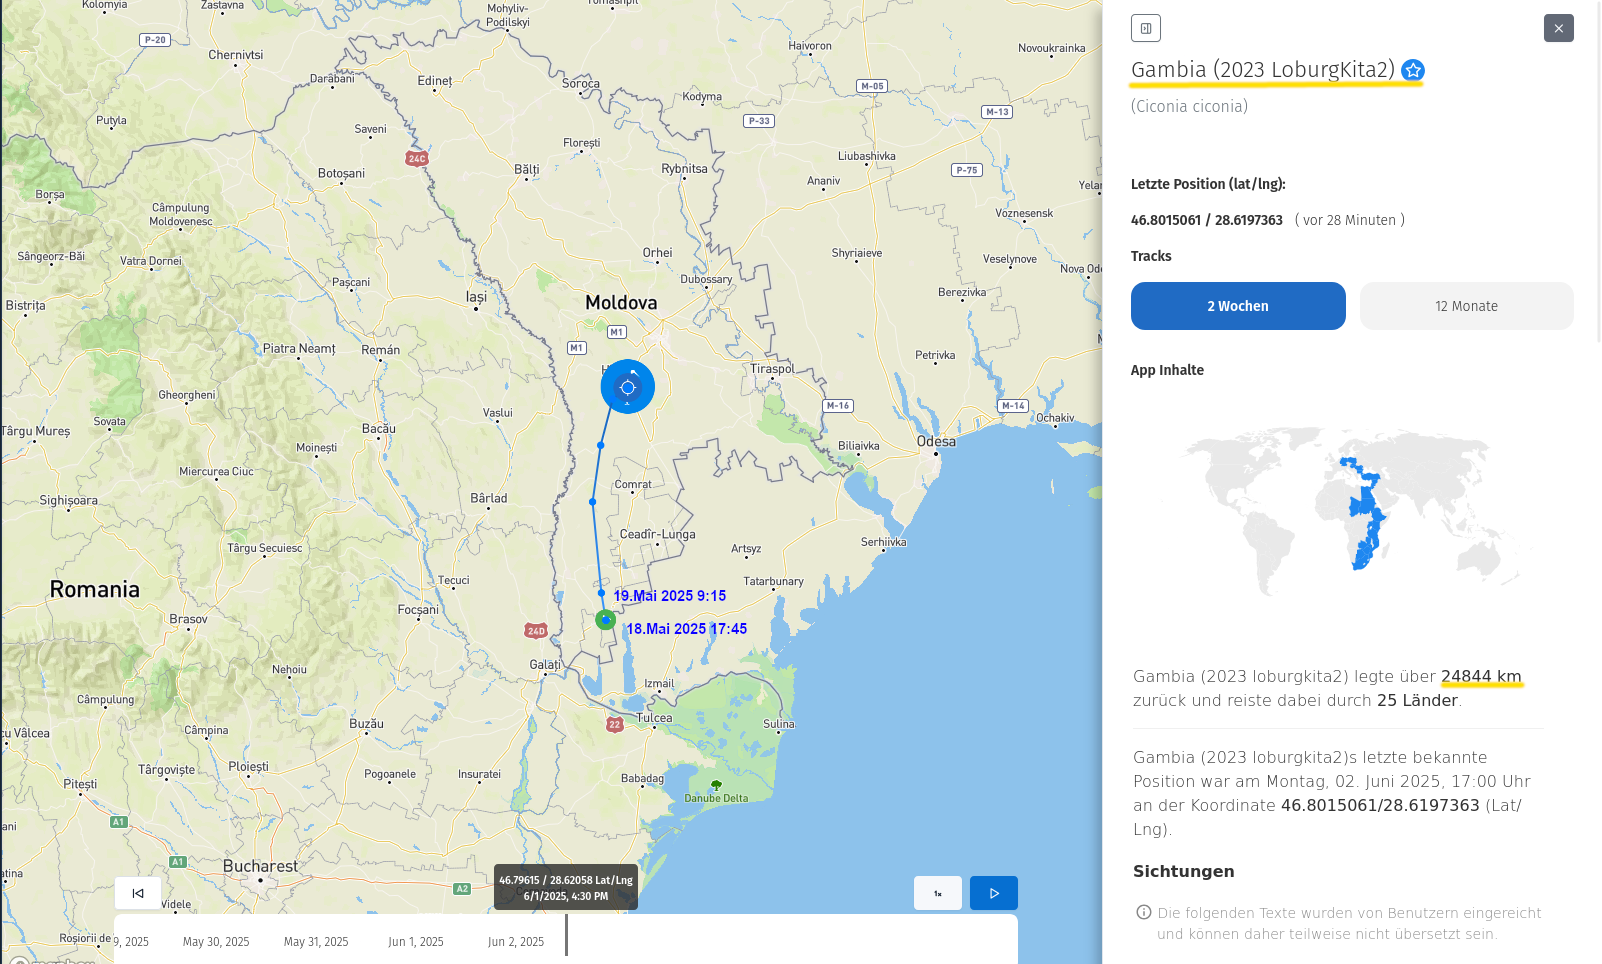The width and height of the screenshot is (1602, 964).
Task: Select the 2 Wochen track range
Action: pyautogui.click(x=1237, y=306)
